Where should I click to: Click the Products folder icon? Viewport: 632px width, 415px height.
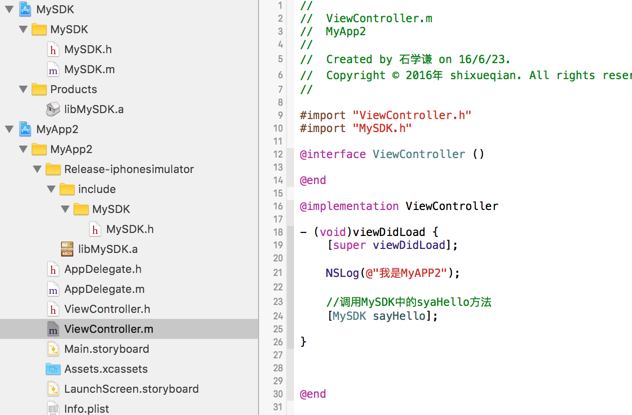click(39, 89)
